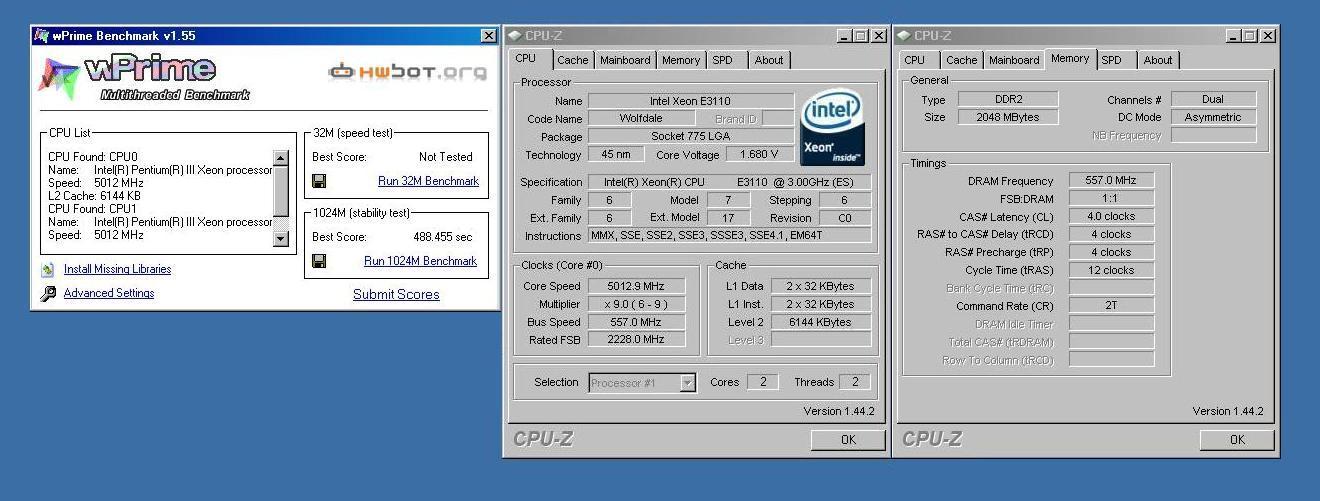Open Cache tab in second CPU-Z window
Image resolution: width=1320 pixels, height=501 pixels.
pyautogui.click(x=962, y=60)
